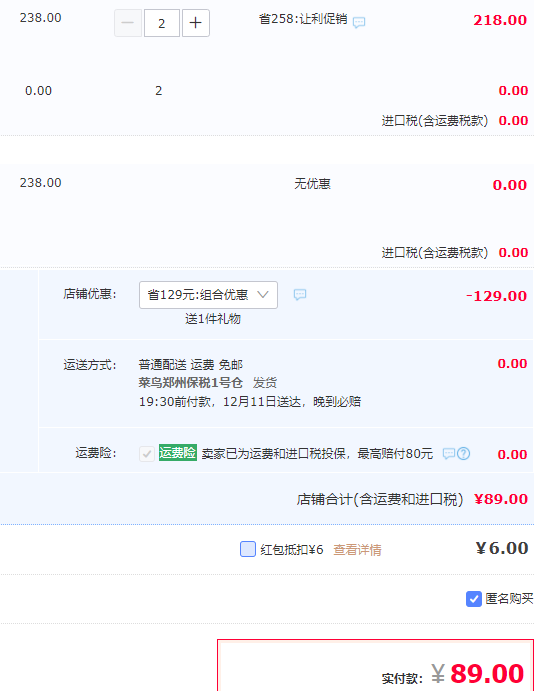This screenshot has width=541, height=691.
Task: Click the quantity input field showing 2
Action: tap(162, 23)
